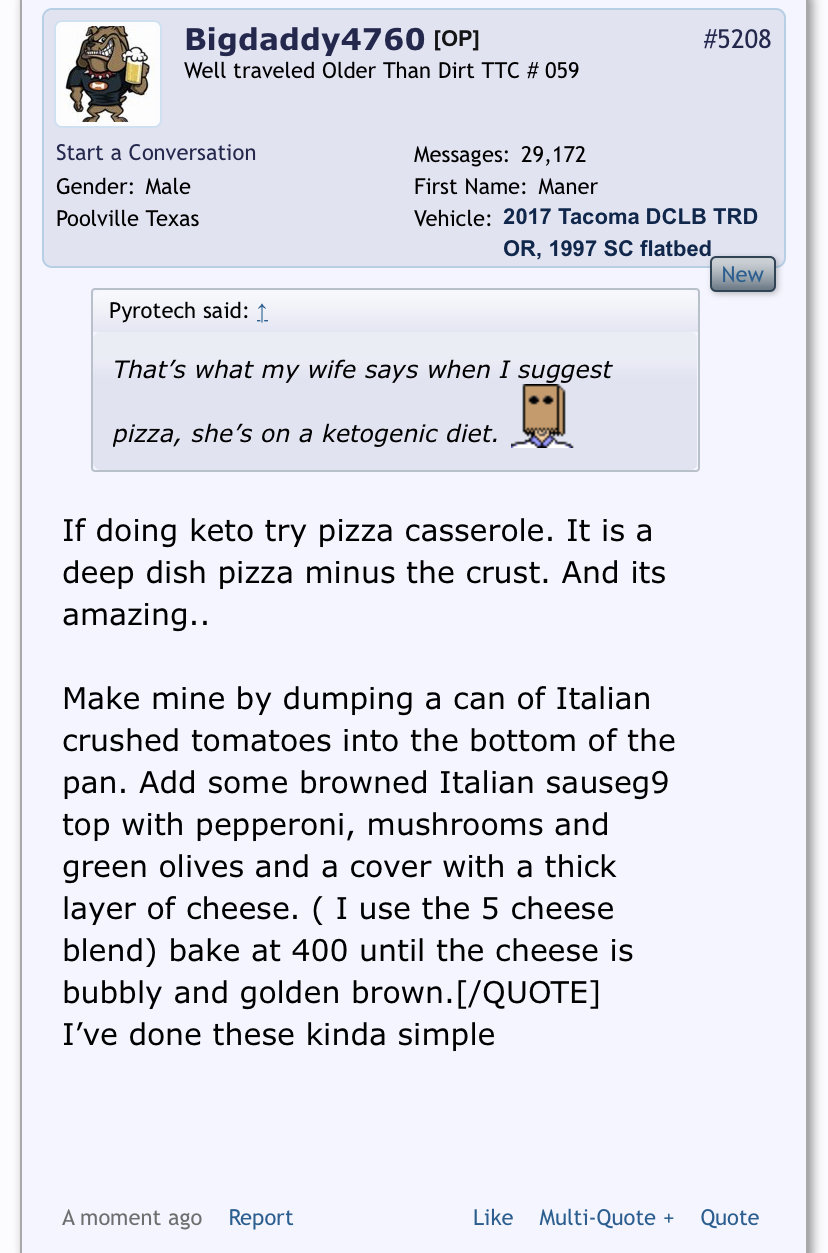
Task: Start a Conversation with this user
Action: click(x=156, y=153)
